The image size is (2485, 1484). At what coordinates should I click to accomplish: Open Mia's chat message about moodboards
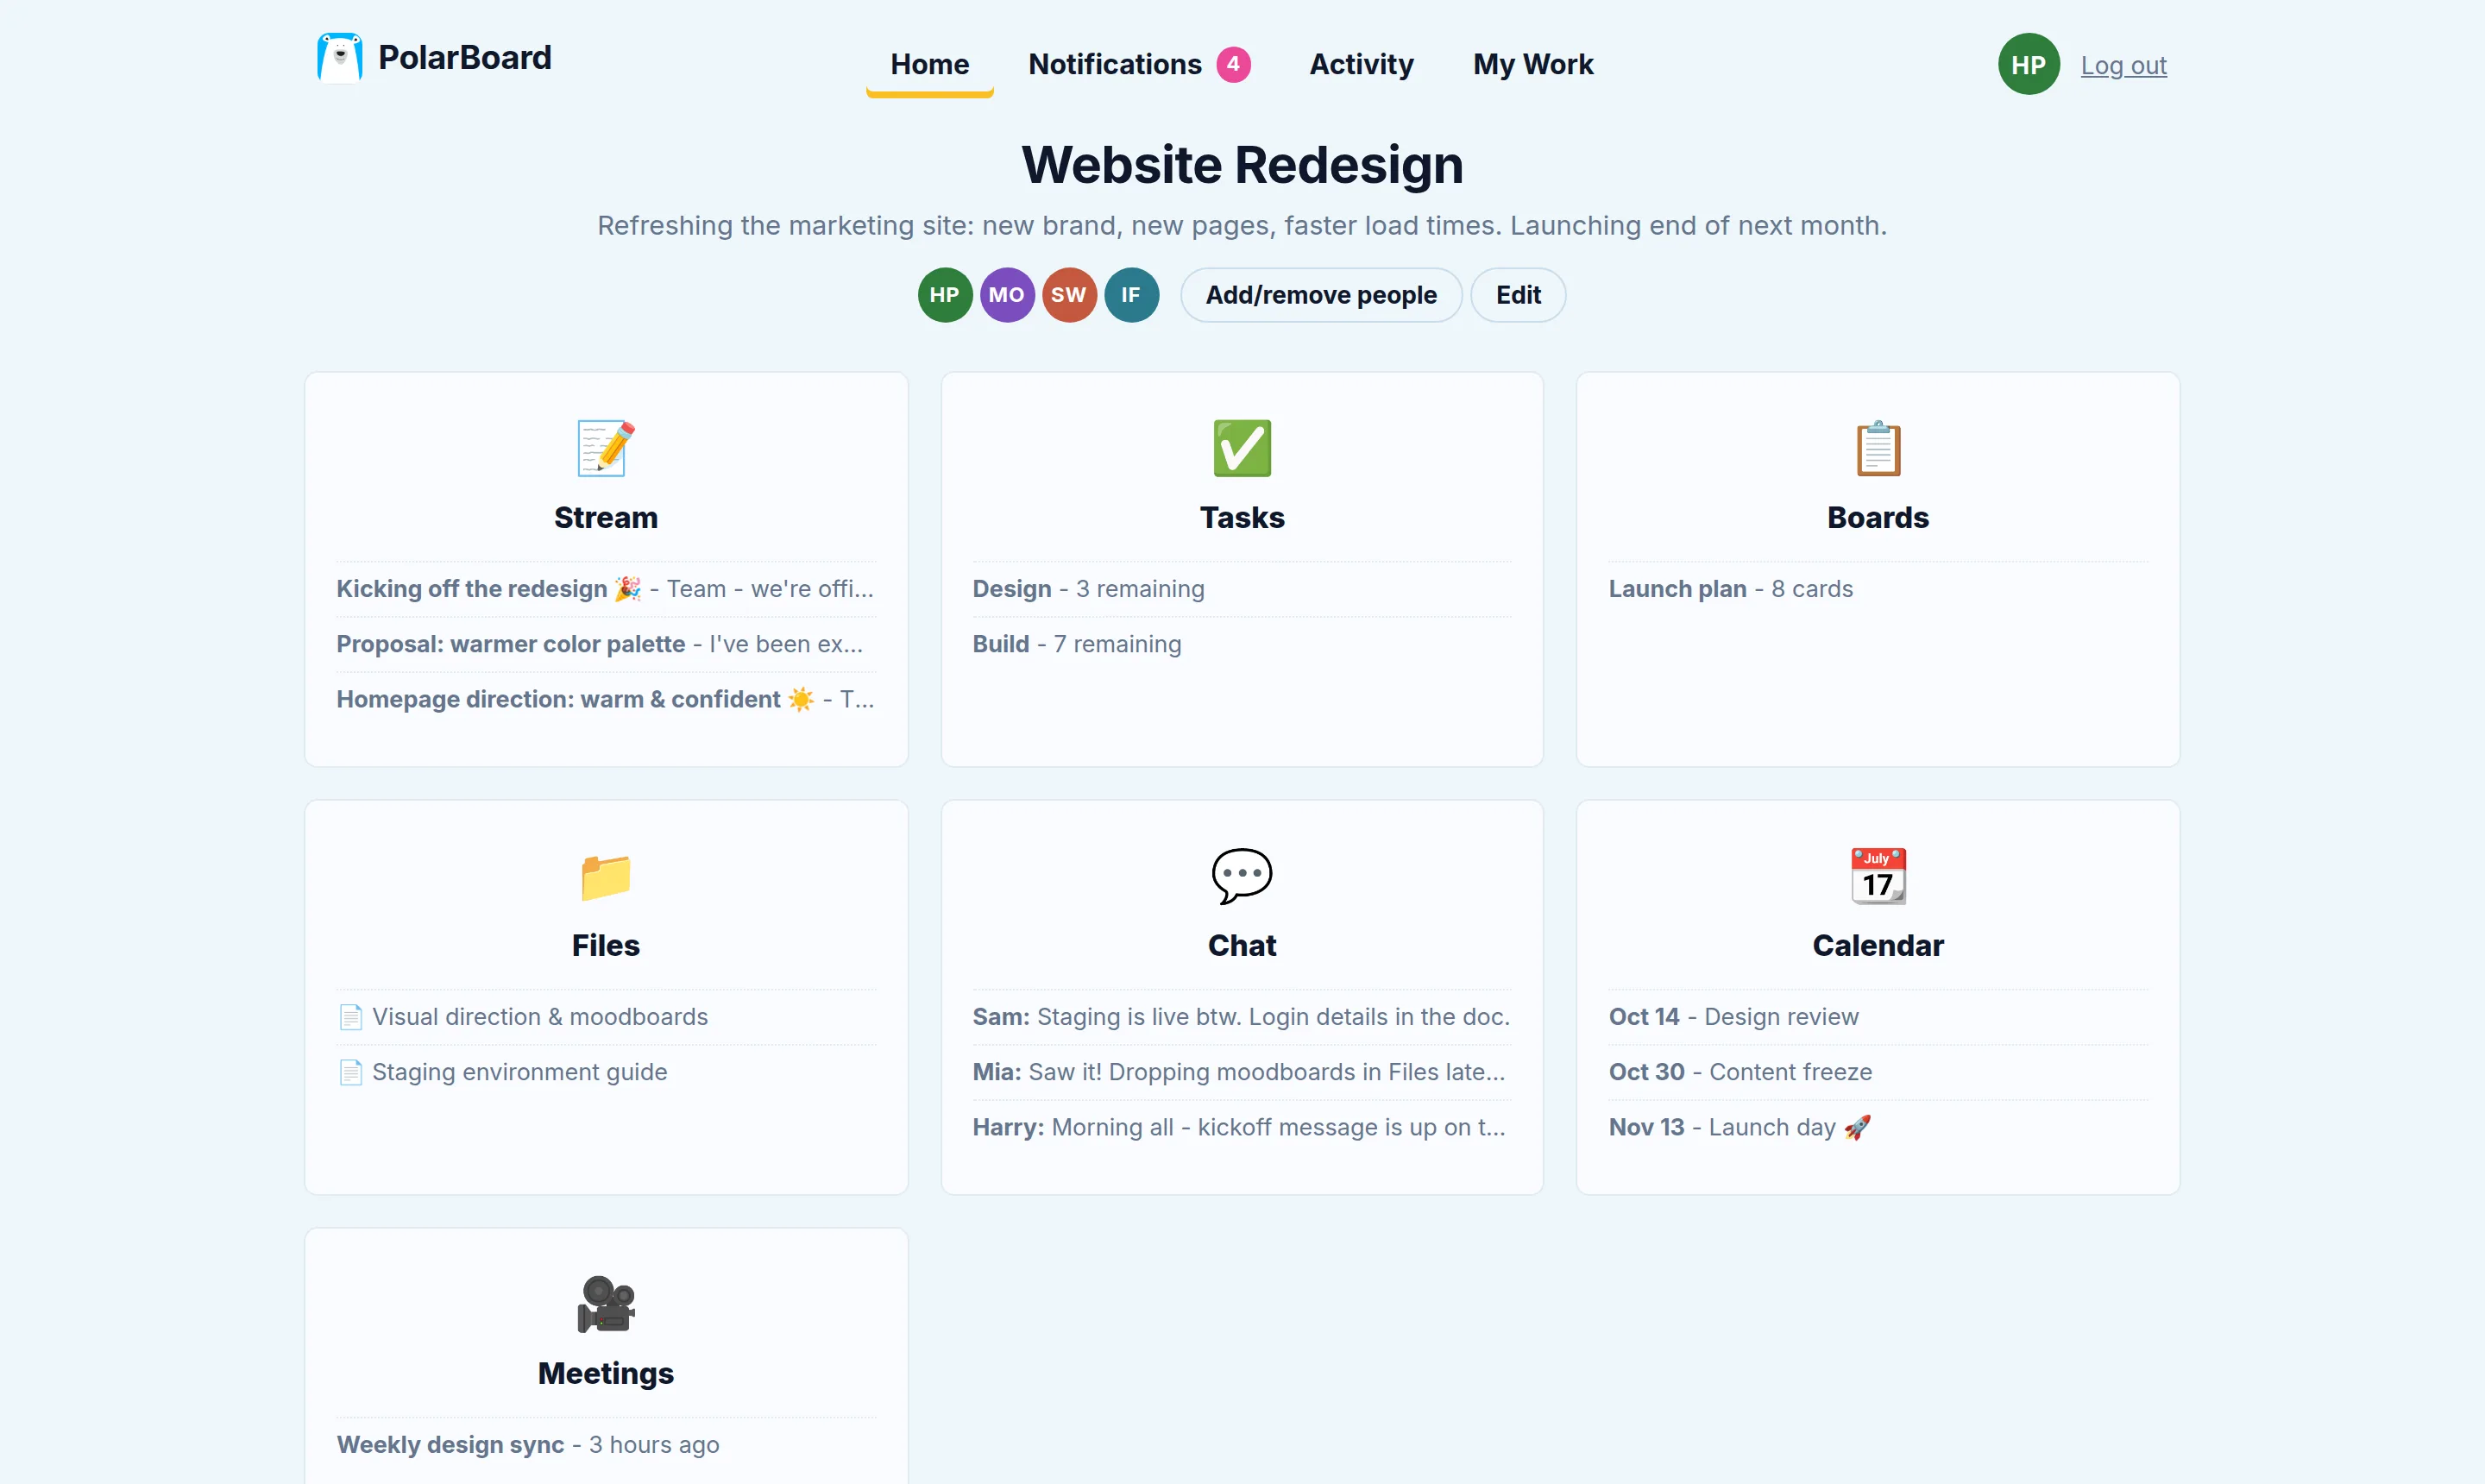point(1241,1072)
